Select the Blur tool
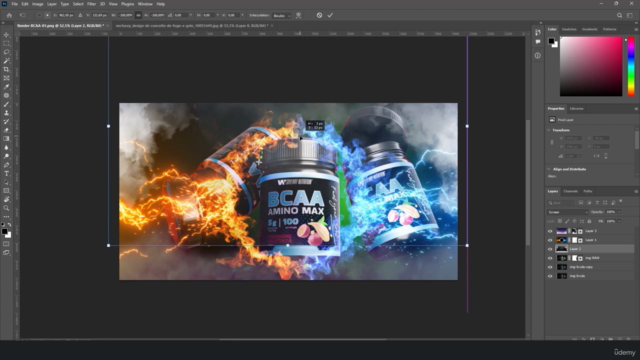Image resolution: width=640 pixels, height=360 pixels. (x=6, y=147)
